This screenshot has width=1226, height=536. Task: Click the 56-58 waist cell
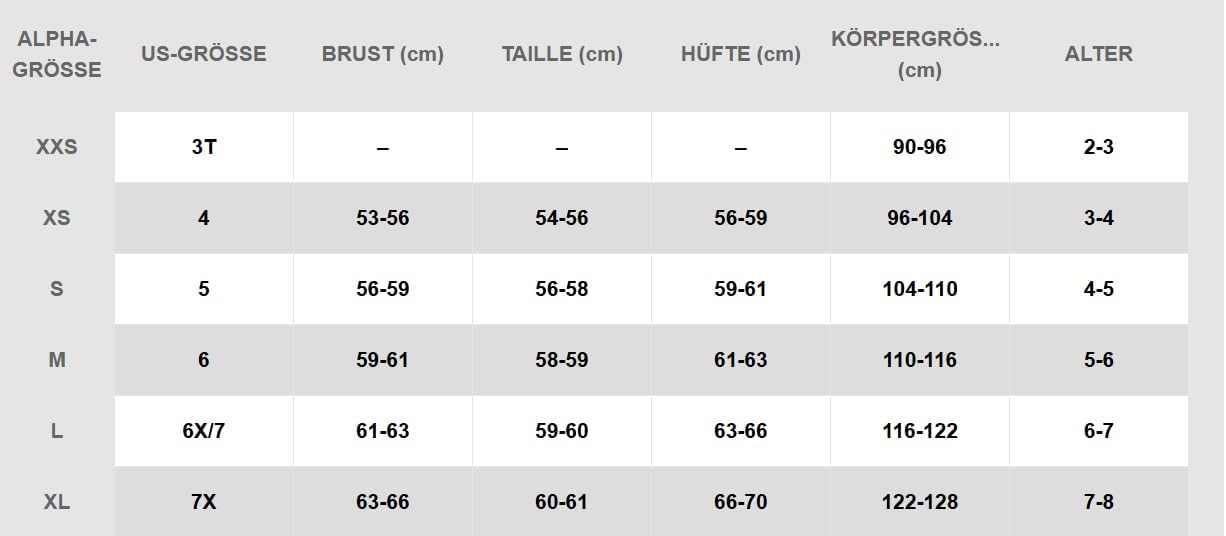point(562,289)
